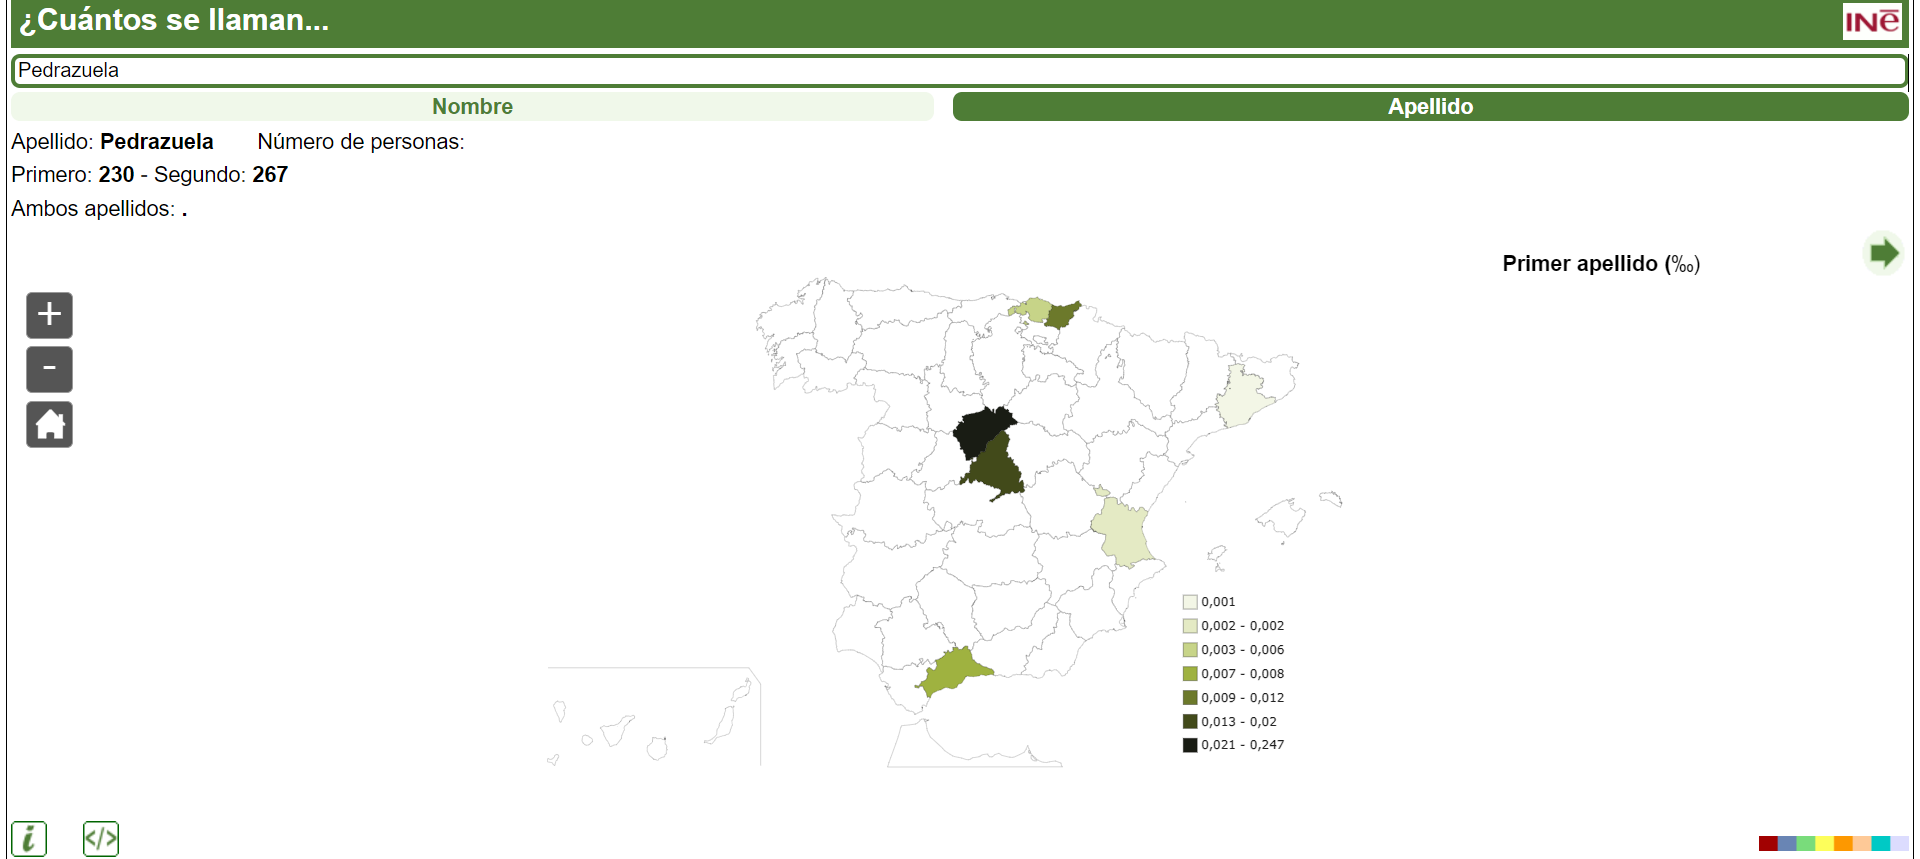Go to next map with green arrow
Screen dimensions: 1920x859
click(x=1883, y=253)
